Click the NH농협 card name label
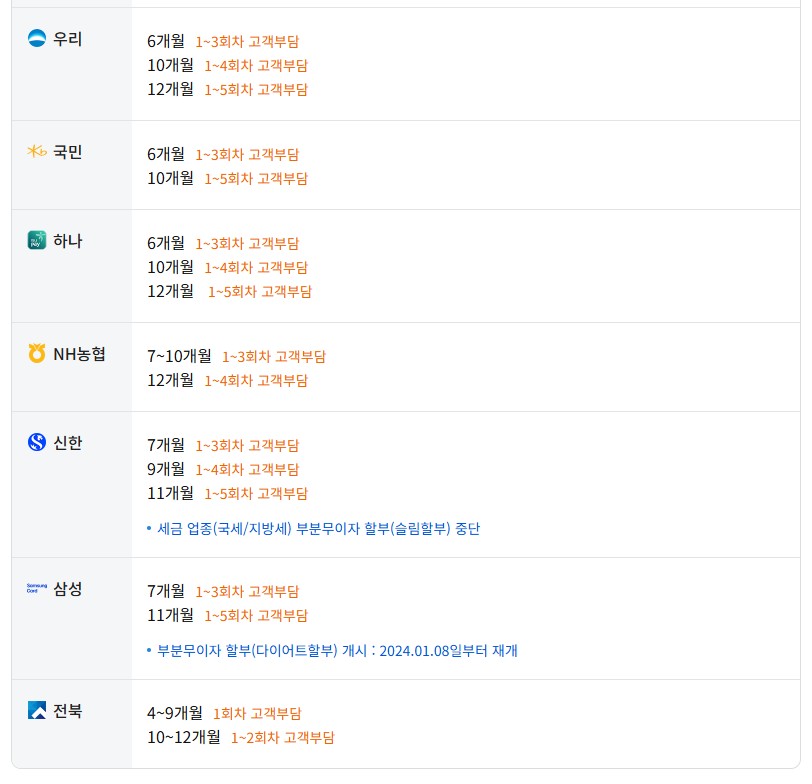 (79, 353)
